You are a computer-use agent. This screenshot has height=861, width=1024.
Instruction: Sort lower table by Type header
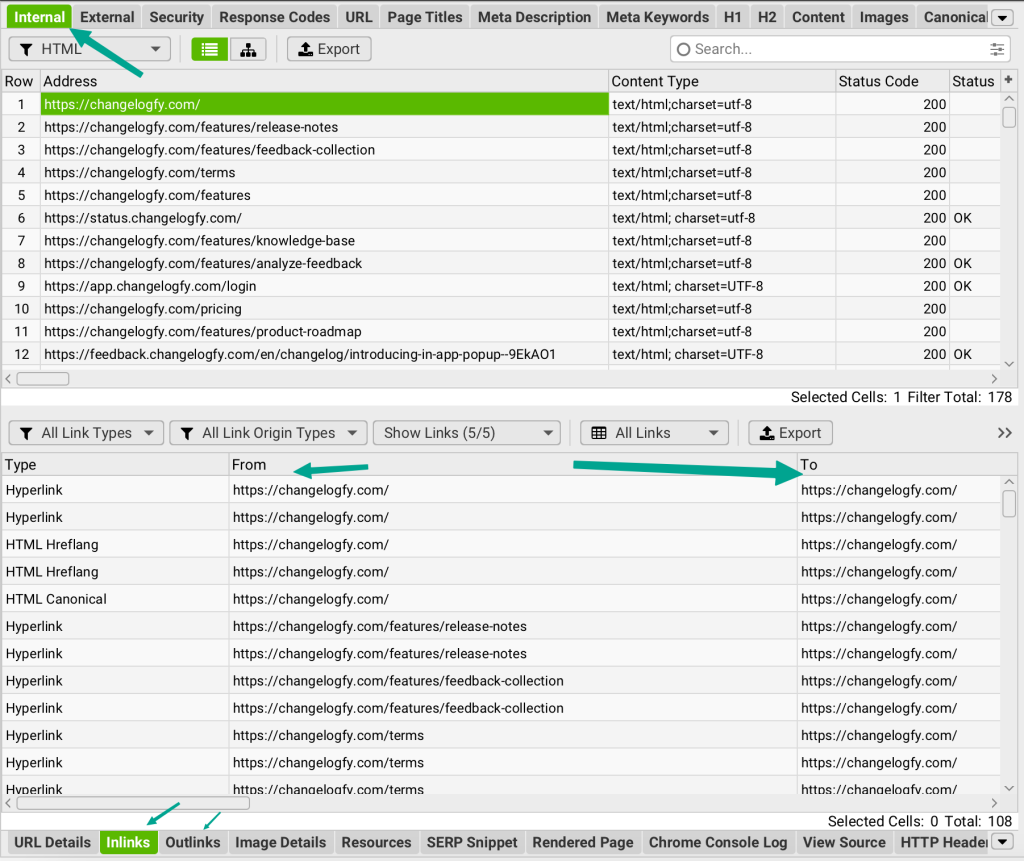point(115,464)
